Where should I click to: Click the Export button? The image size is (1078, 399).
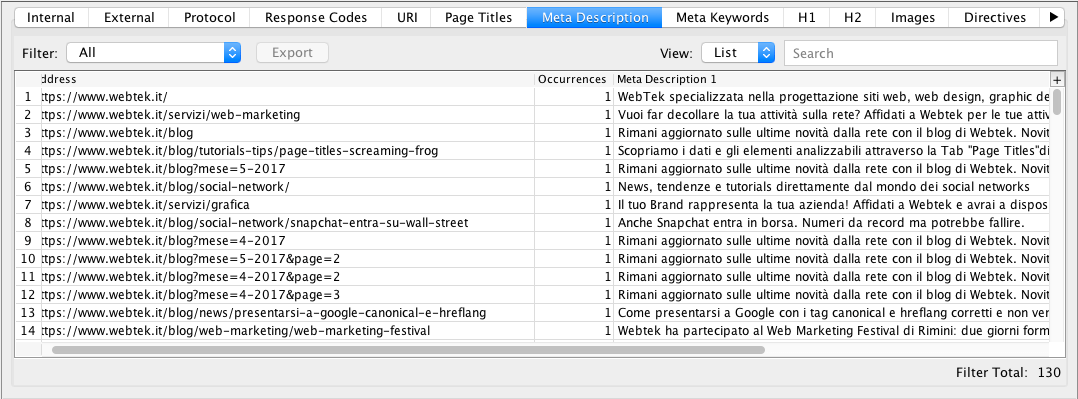click(x=292, y=52)
